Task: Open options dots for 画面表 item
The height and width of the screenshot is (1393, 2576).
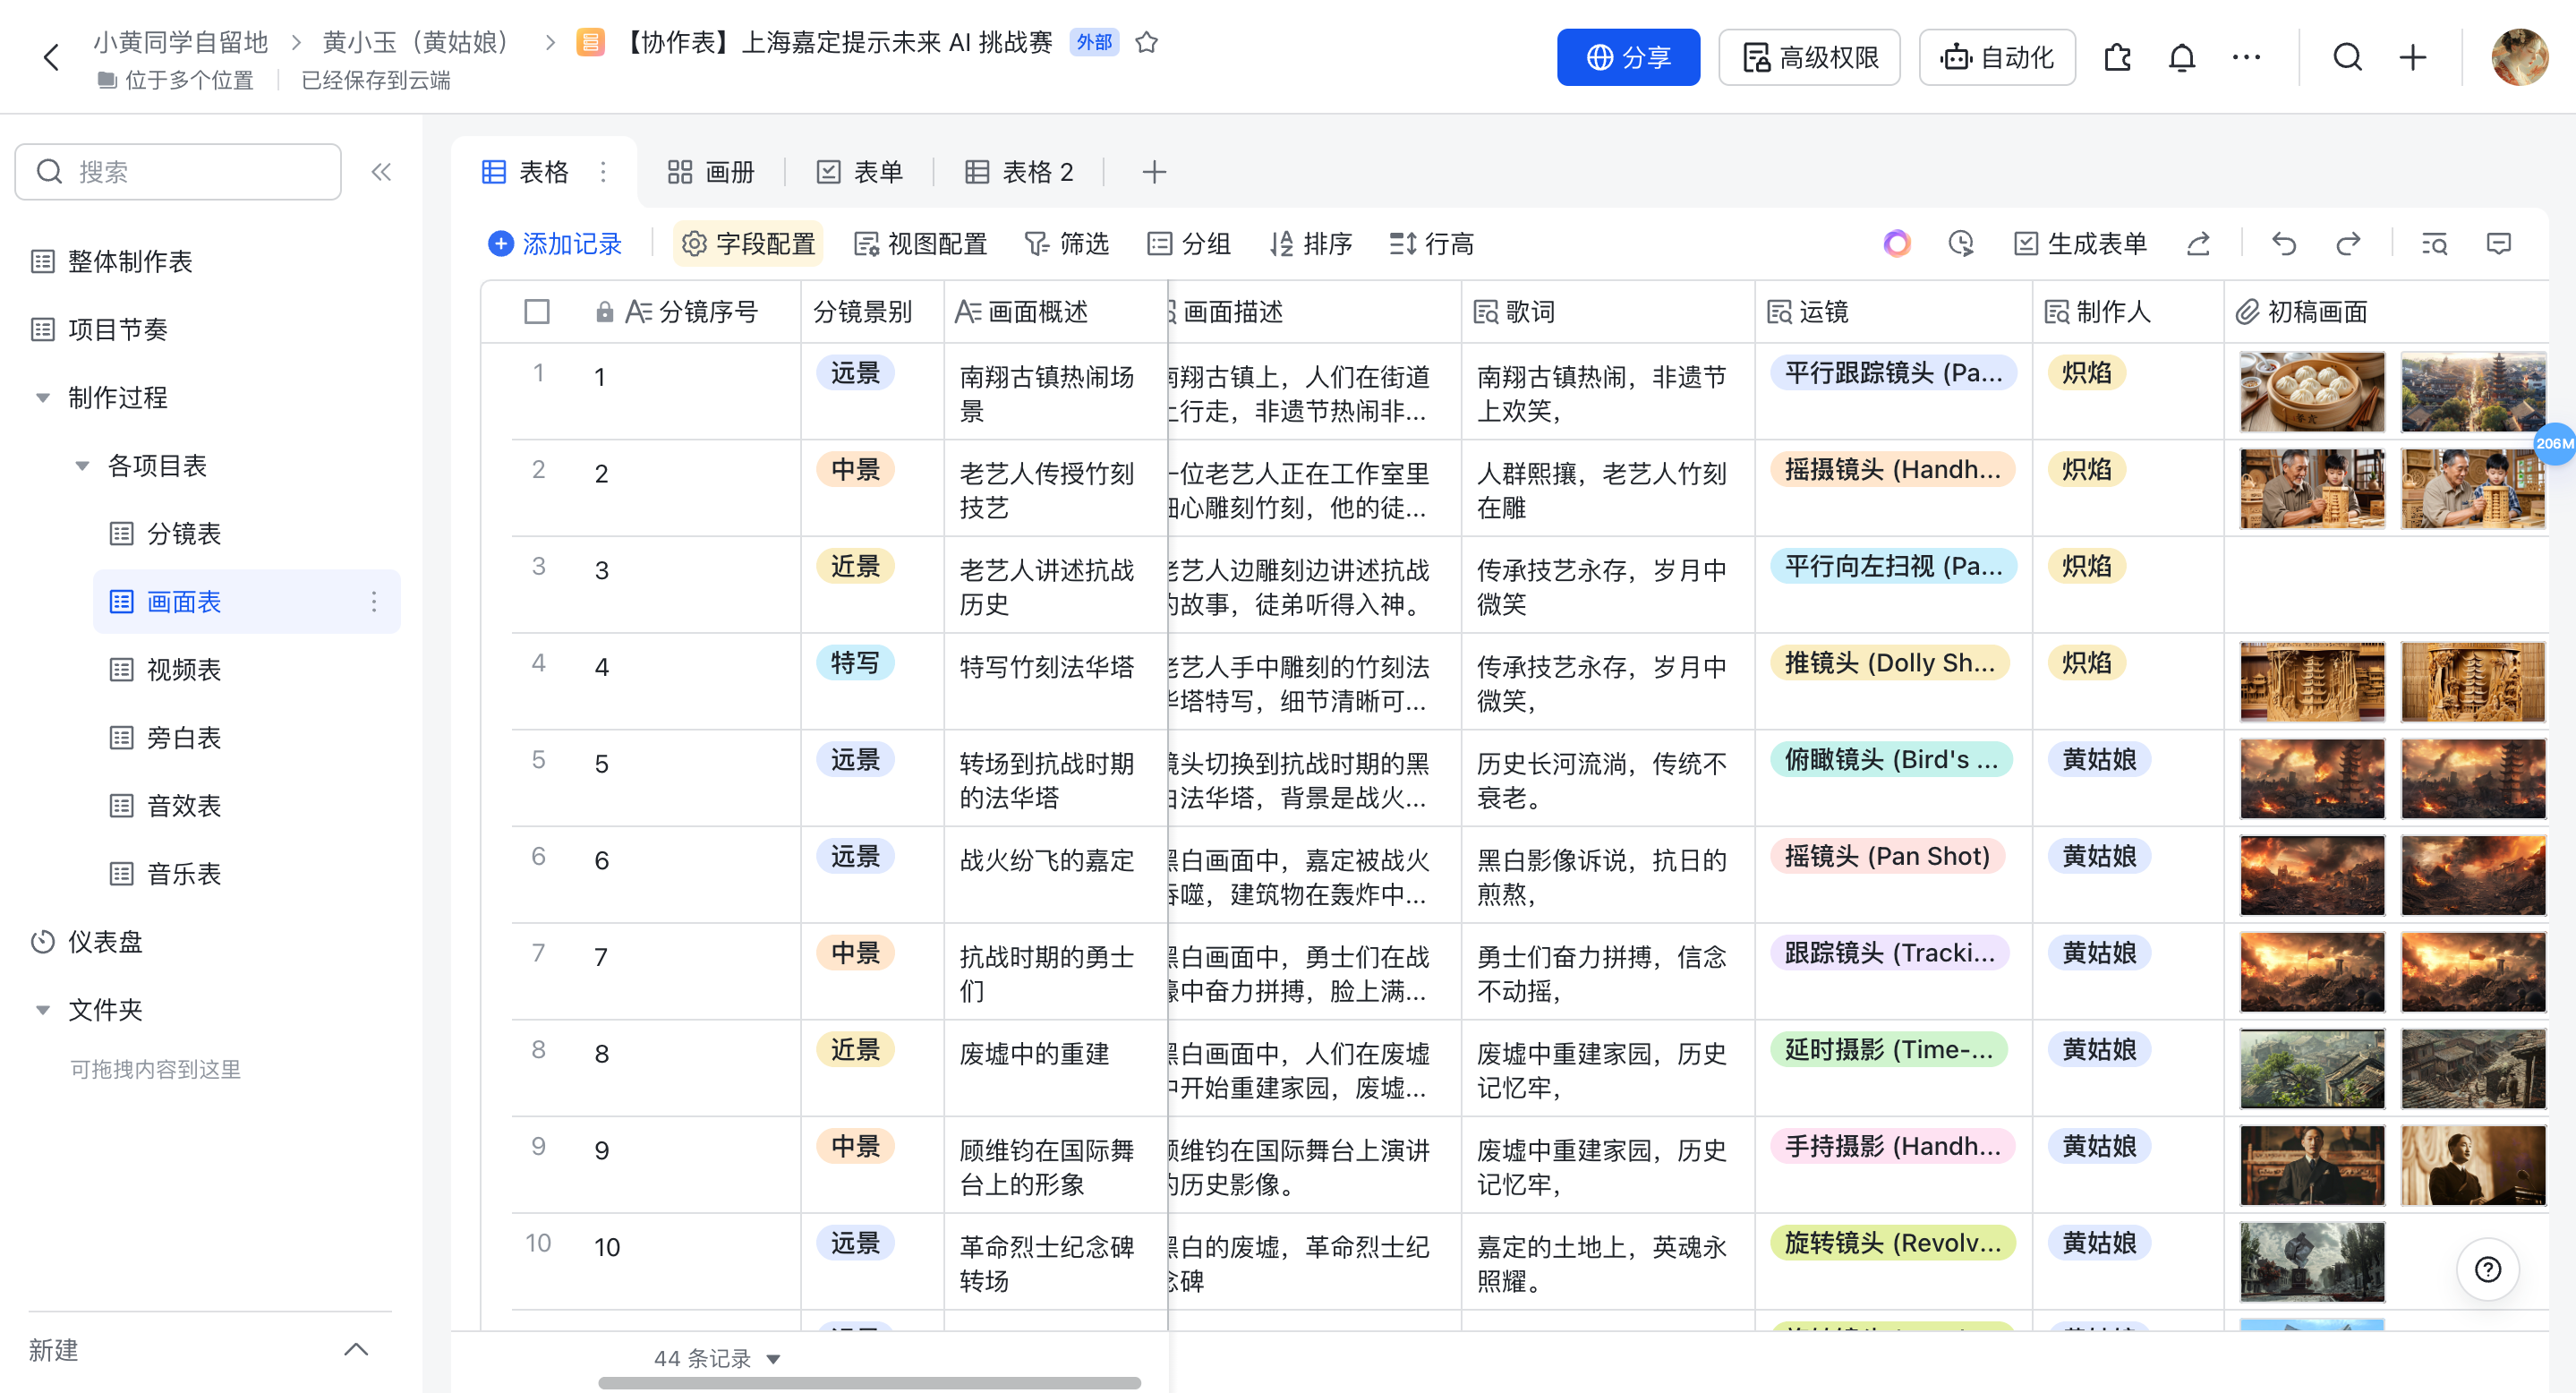Action: tap(374, 601)
